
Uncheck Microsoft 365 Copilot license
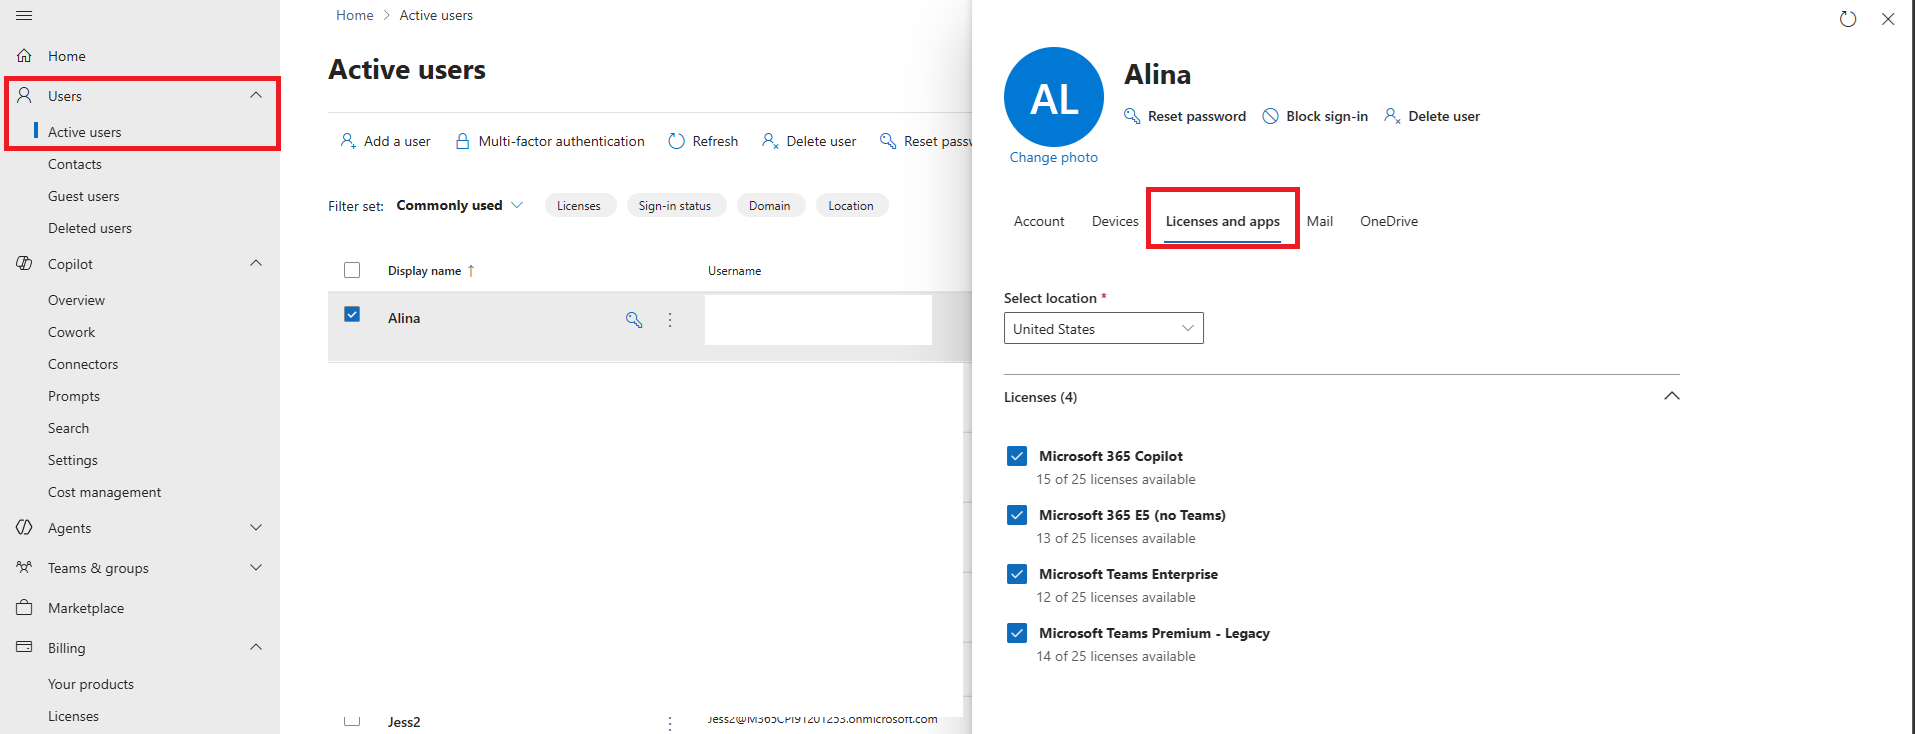click(x=1017, y=456)
